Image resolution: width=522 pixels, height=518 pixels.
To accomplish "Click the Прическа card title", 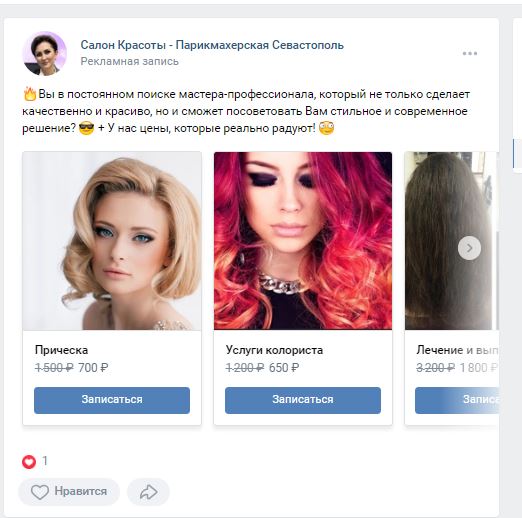I will click(62, 350).
